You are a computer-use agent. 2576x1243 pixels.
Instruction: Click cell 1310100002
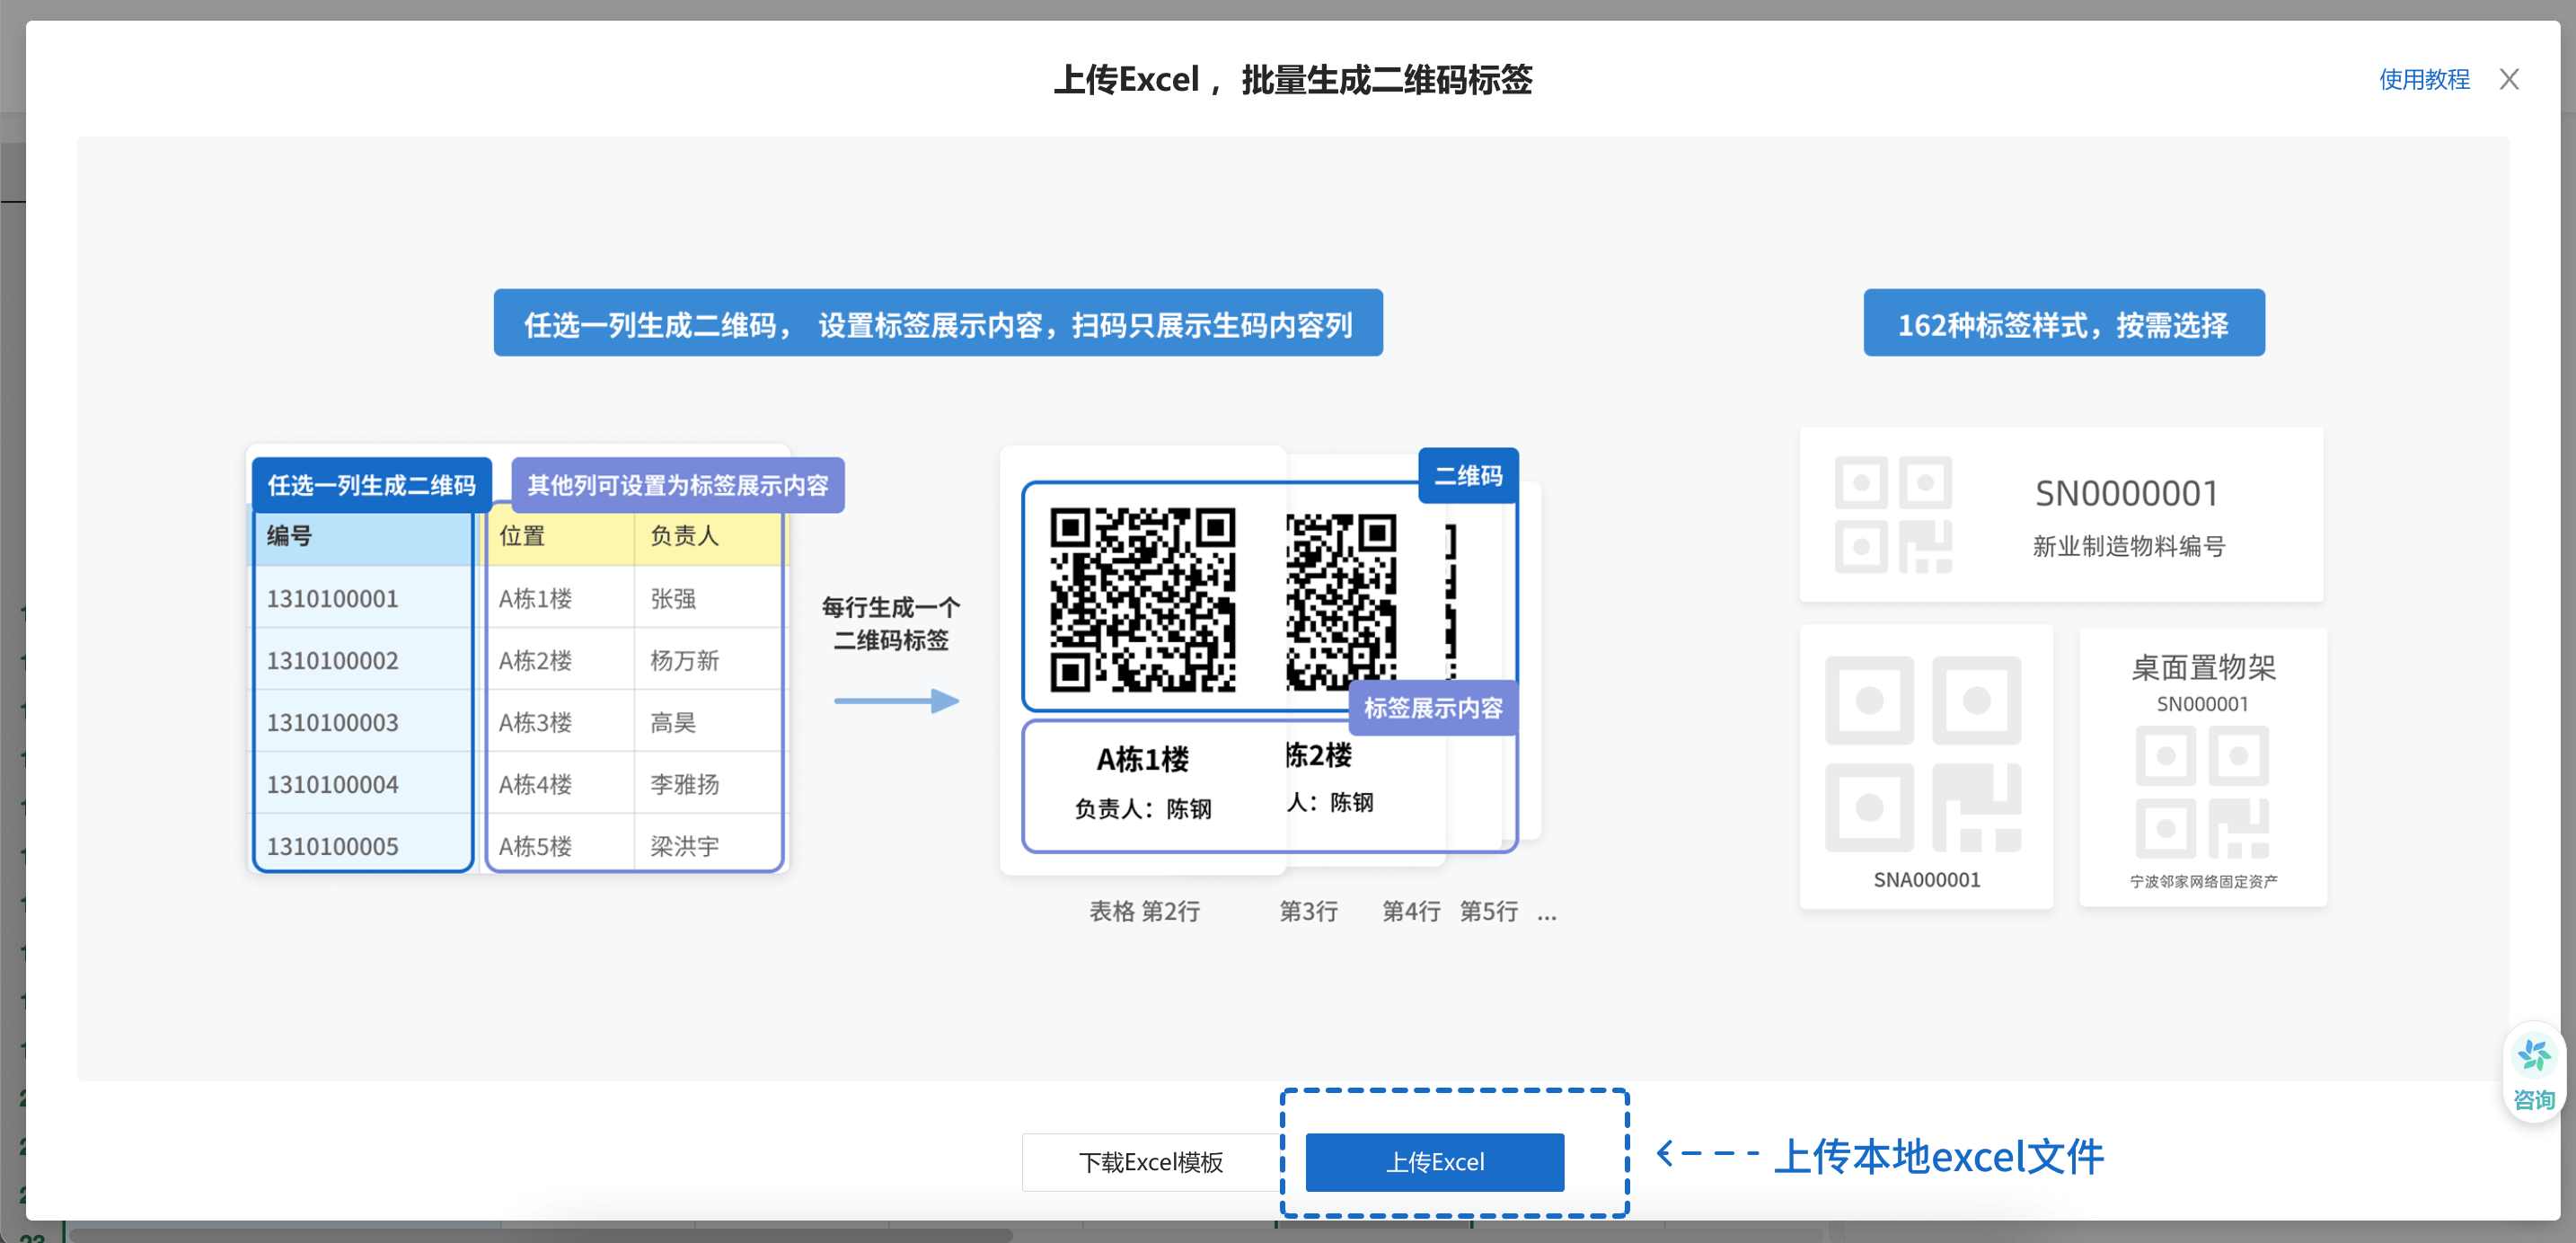(362, 660)
